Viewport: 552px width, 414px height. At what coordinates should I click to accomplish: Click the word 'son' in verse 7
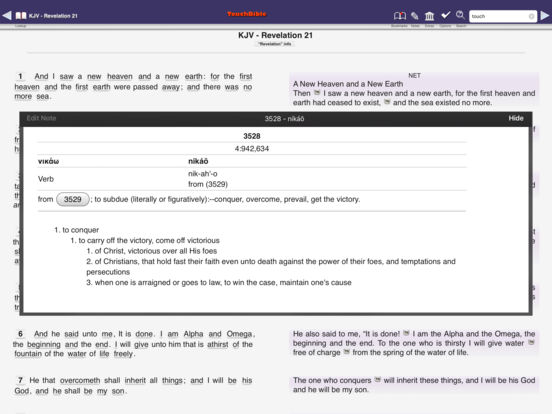tap(118, 391)
